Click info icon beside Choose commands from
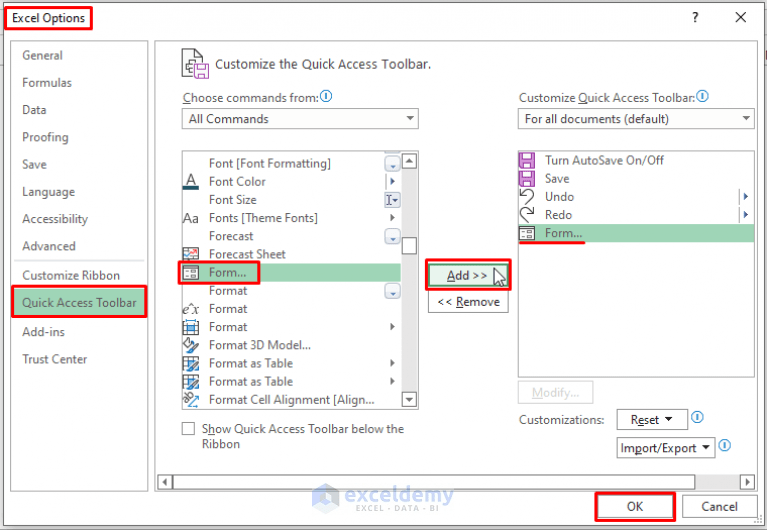Viewport: 767px width, 530px height. 326,96
